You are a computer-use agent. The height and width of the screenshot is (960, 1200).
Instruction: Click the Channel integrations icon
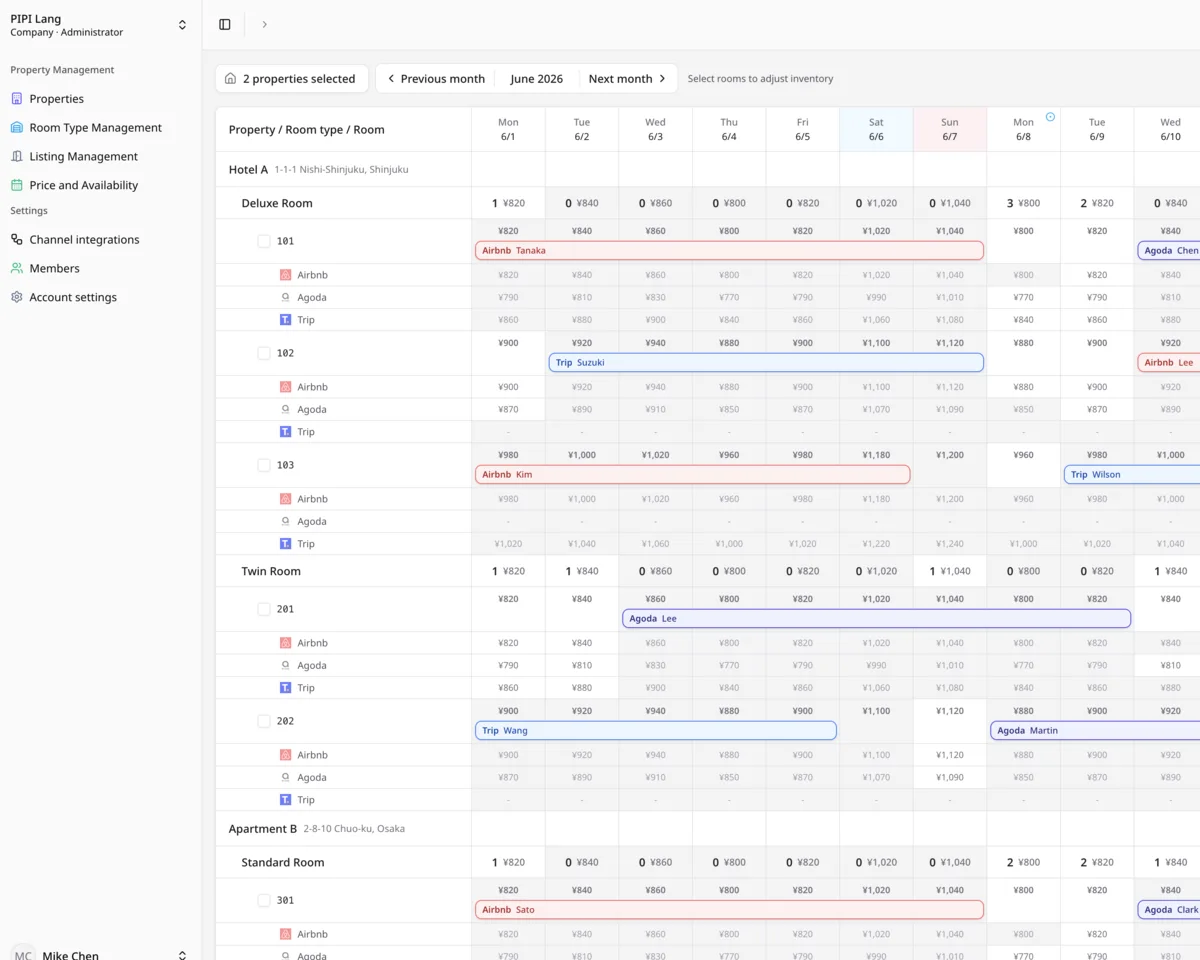click(x=17, y=240)
